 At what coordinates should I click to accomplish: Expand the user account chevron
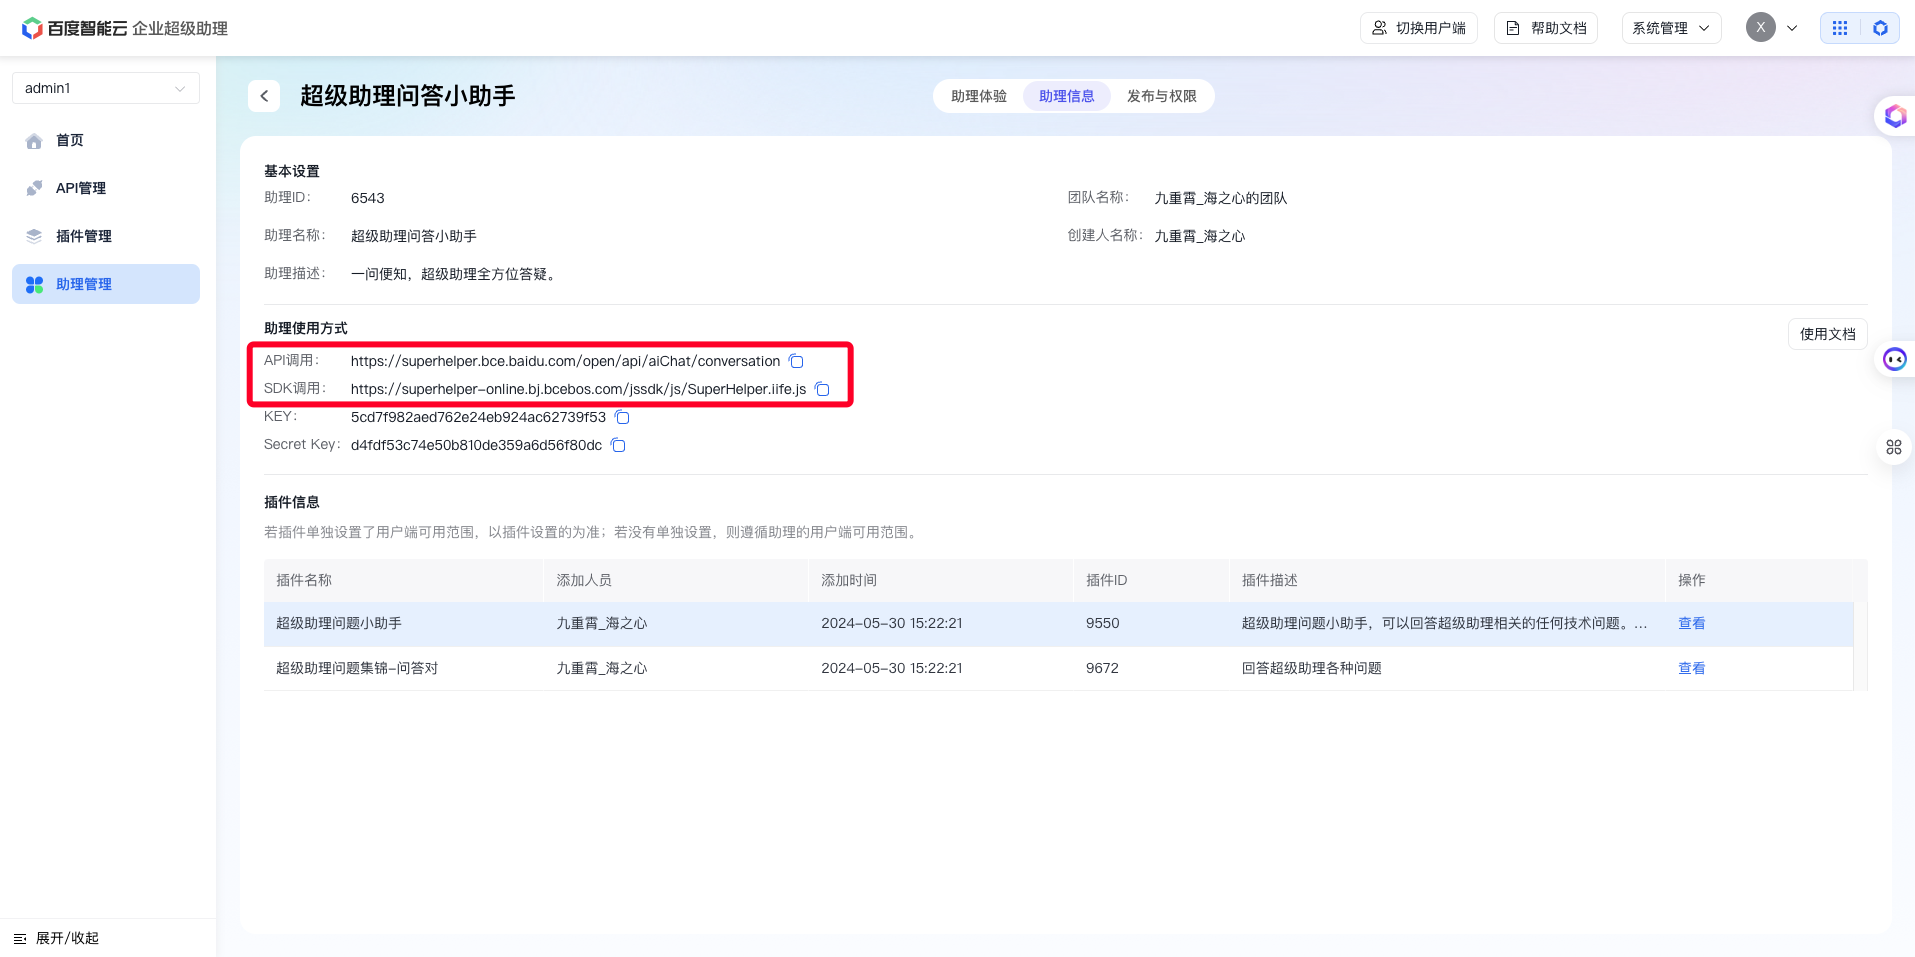coord(1792,28)
